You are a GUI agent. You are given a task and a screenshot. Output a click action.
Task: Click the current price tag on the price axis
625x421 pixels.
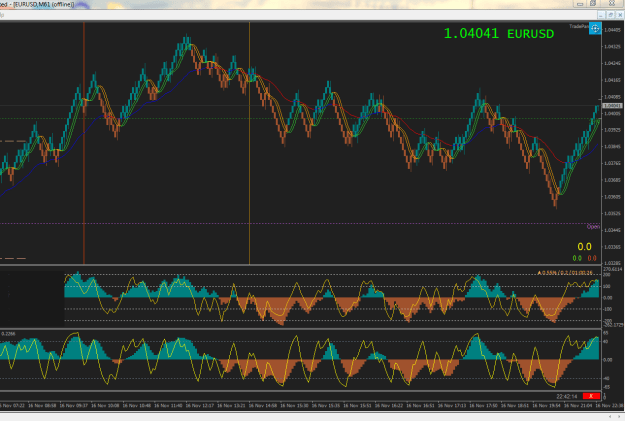[612, 106]
